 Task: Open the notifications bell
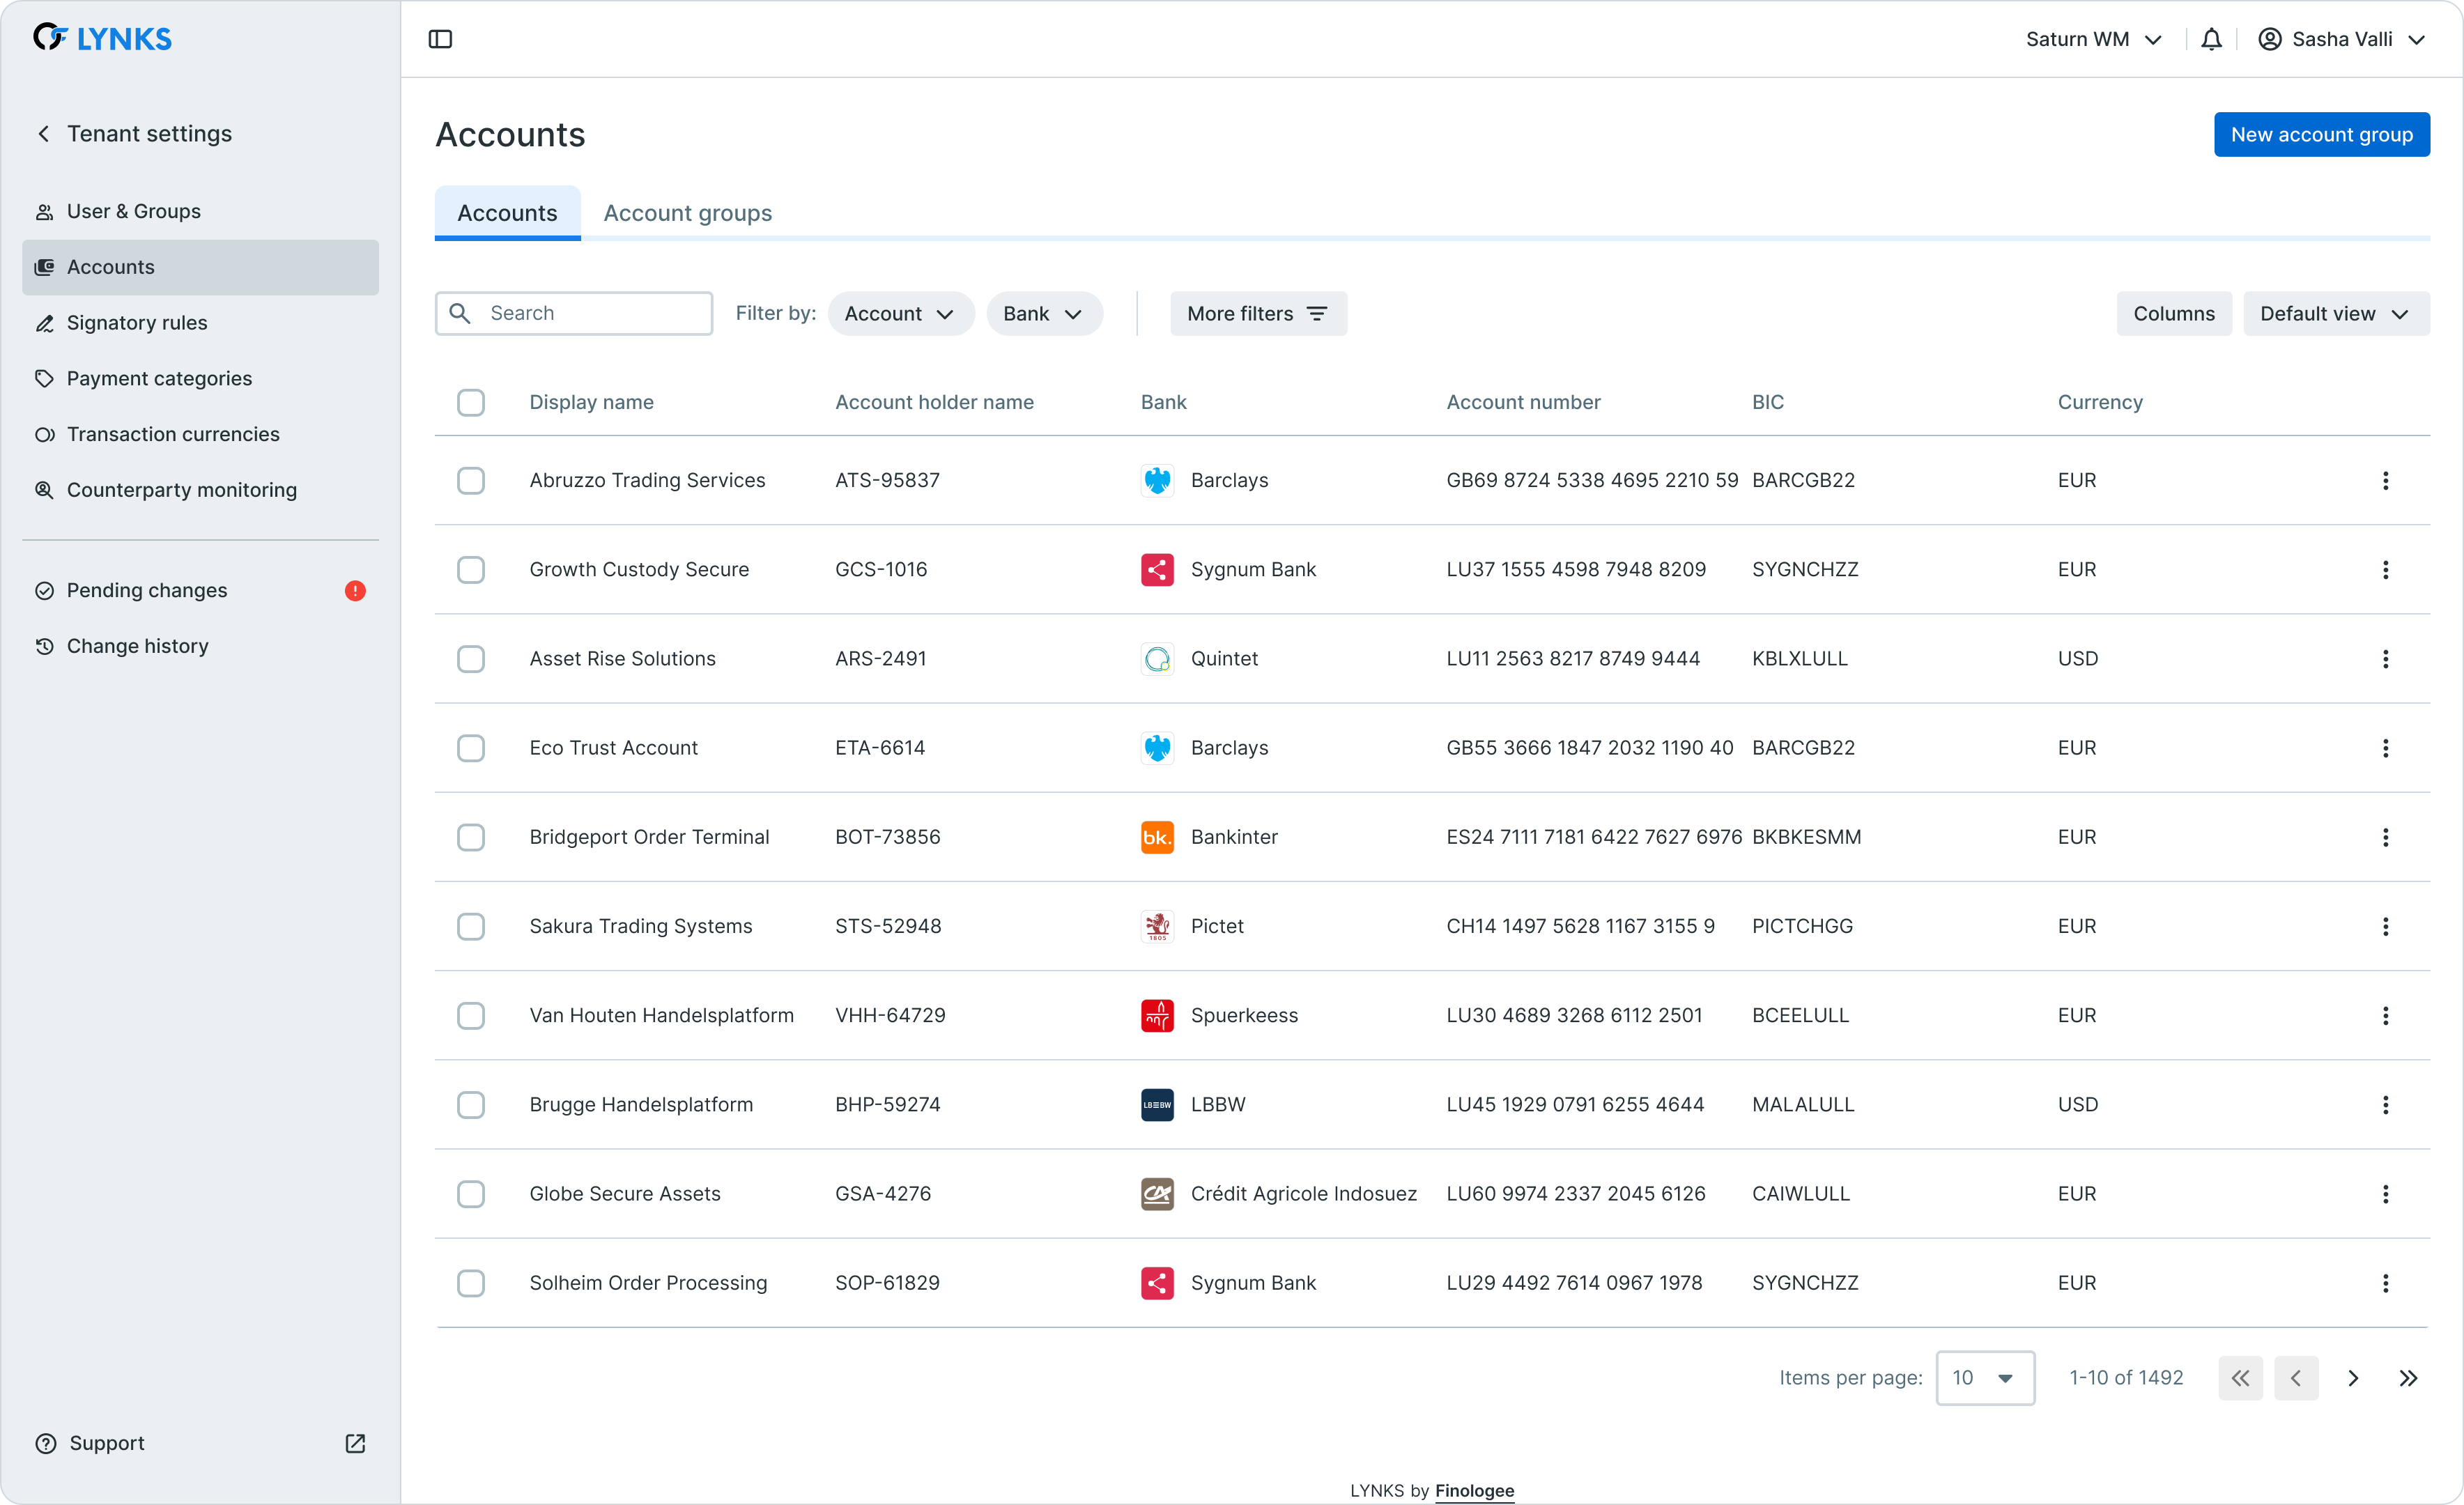pyautogui.click(x=2211, y=39)
